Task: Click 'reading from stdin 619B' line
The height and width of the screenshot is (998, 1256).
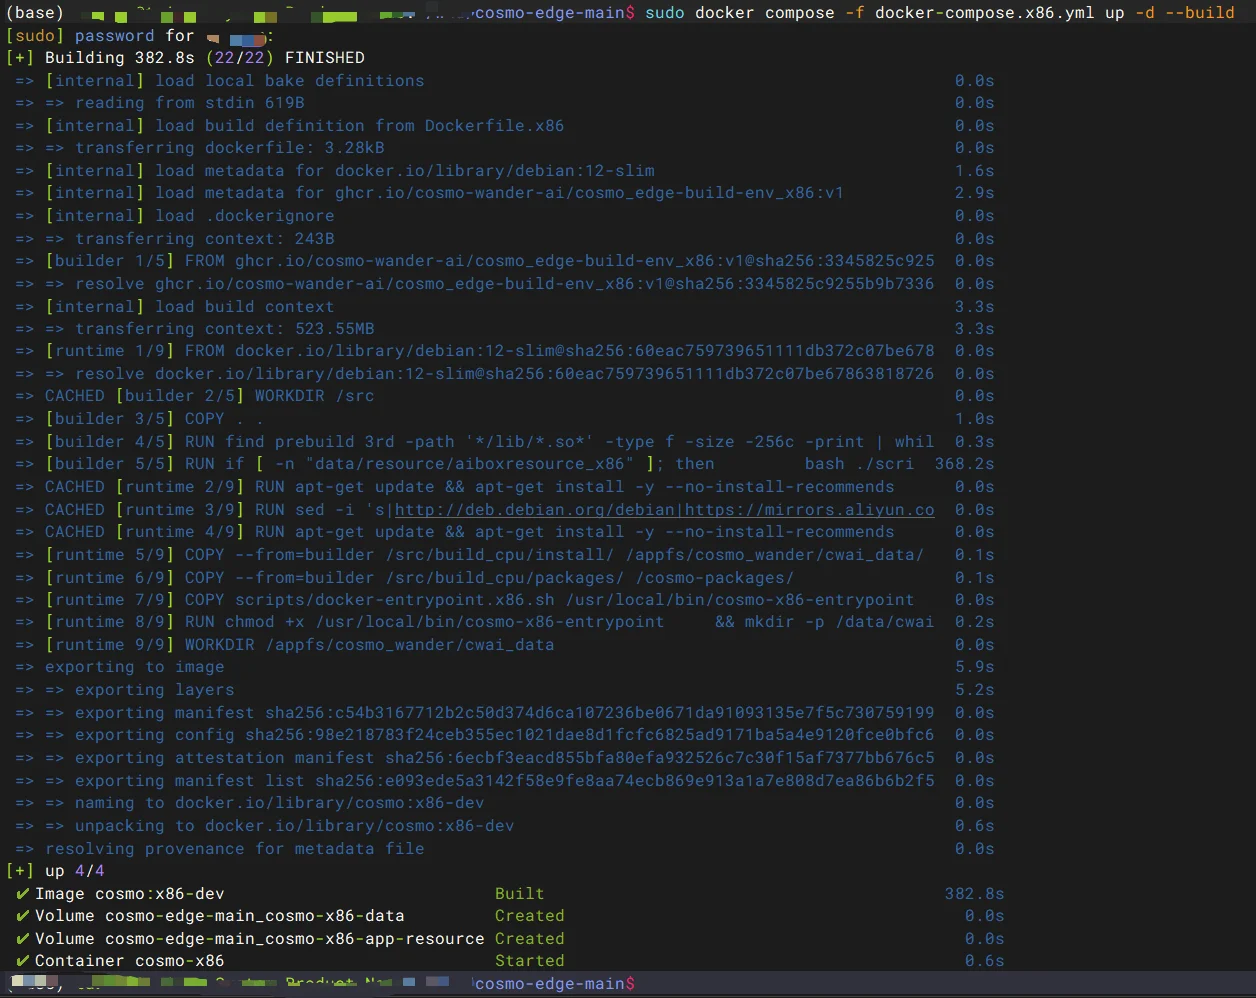Action: [x=190, y=102]
